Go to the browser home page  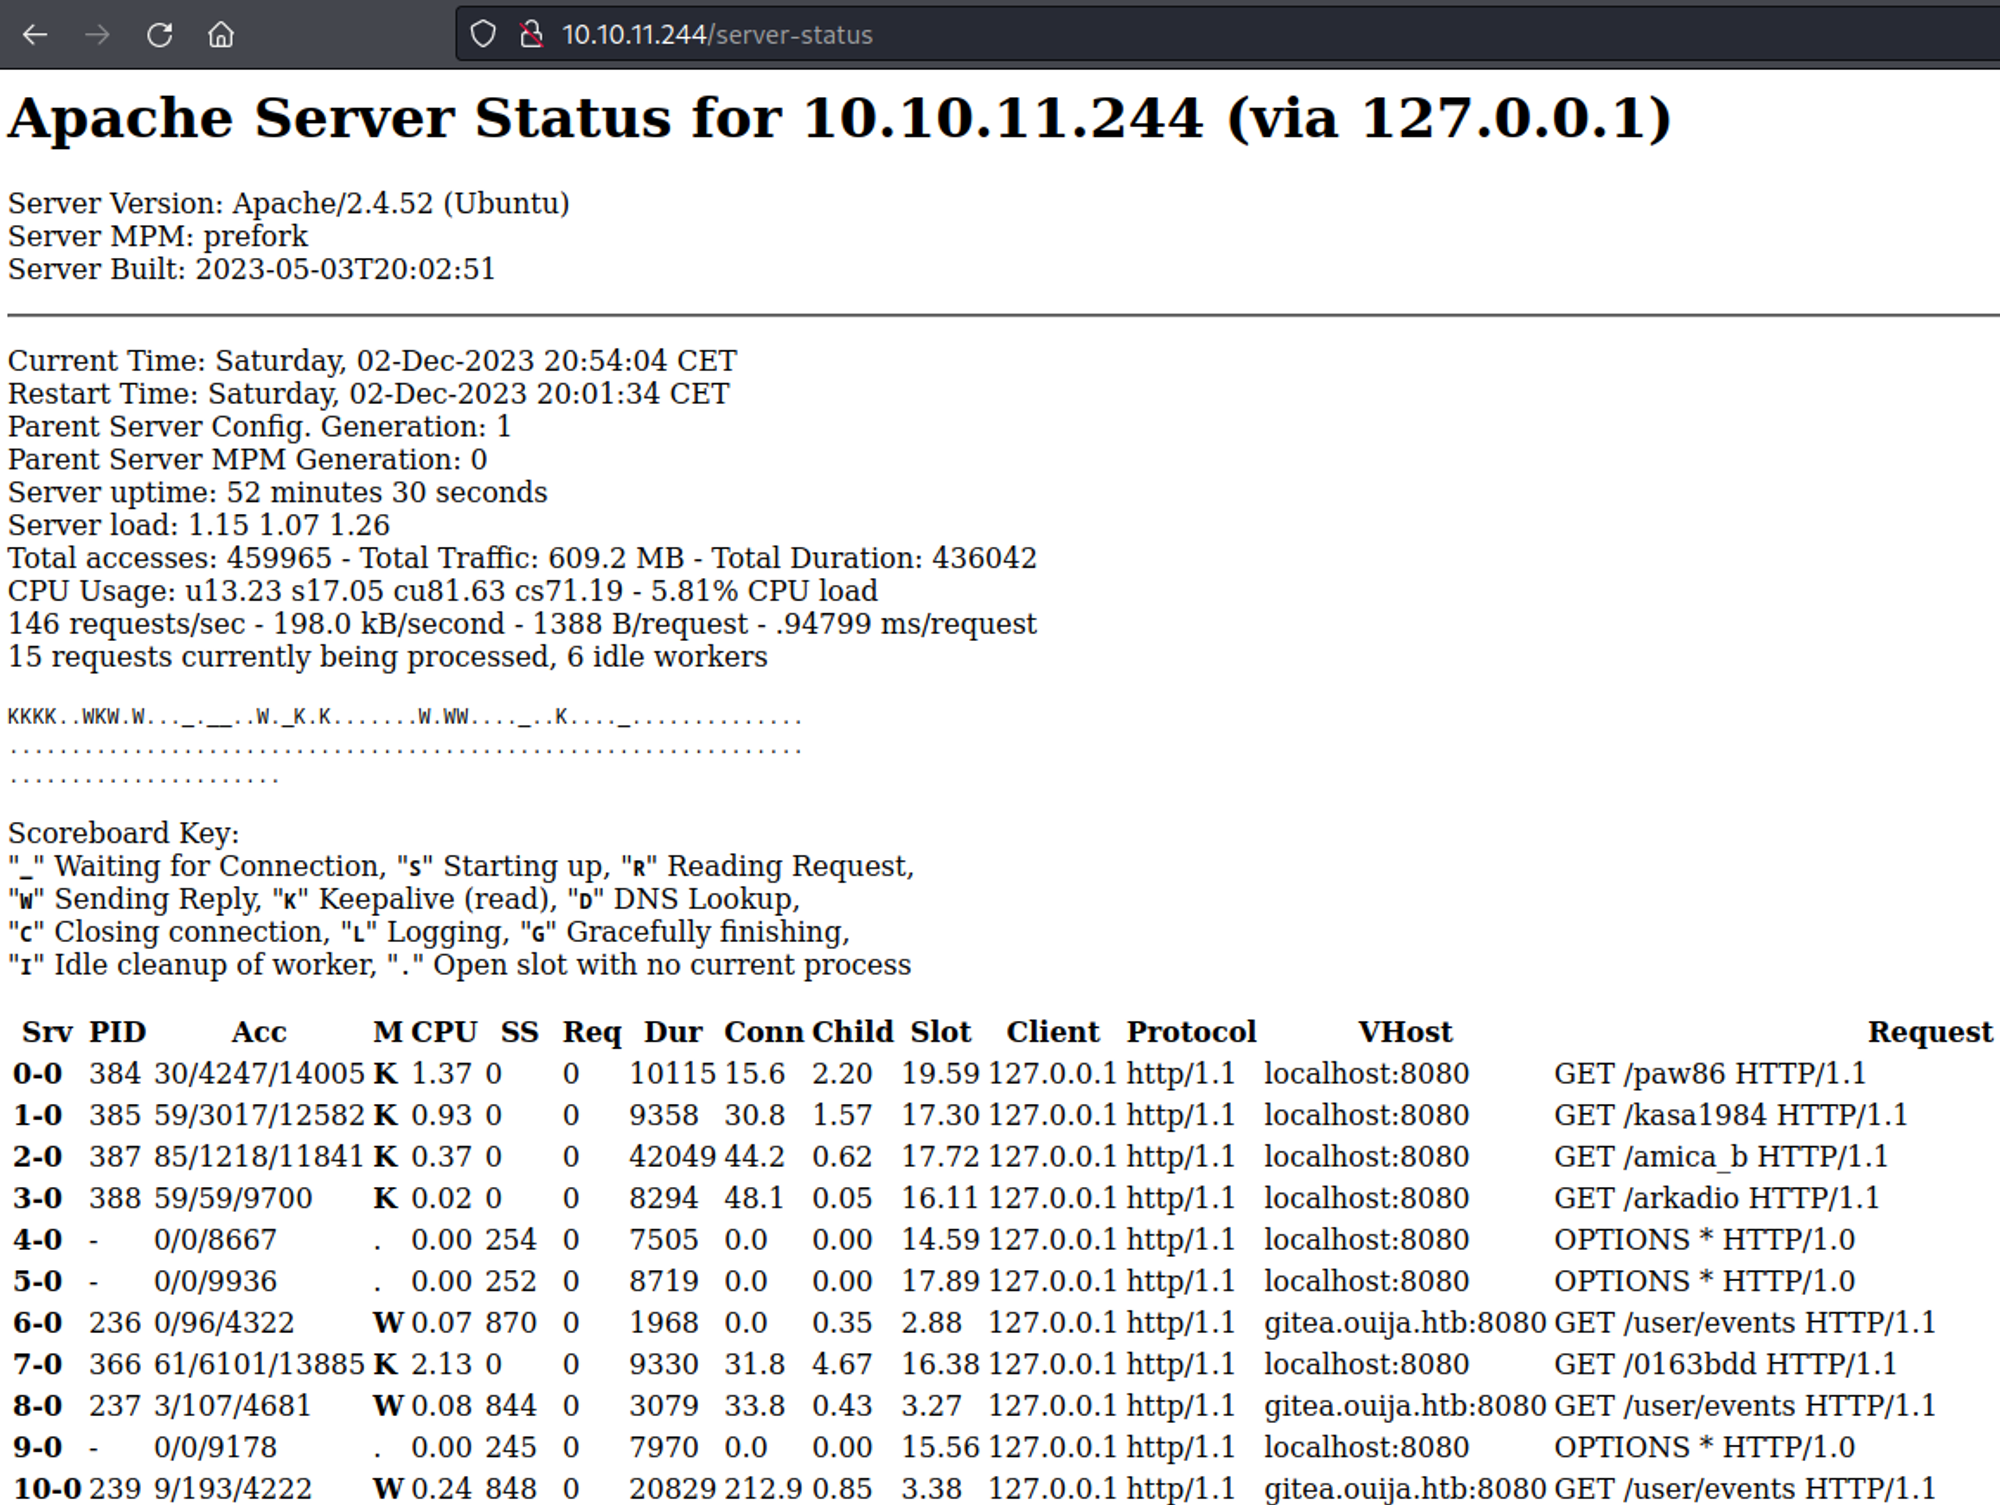(221, 35)
